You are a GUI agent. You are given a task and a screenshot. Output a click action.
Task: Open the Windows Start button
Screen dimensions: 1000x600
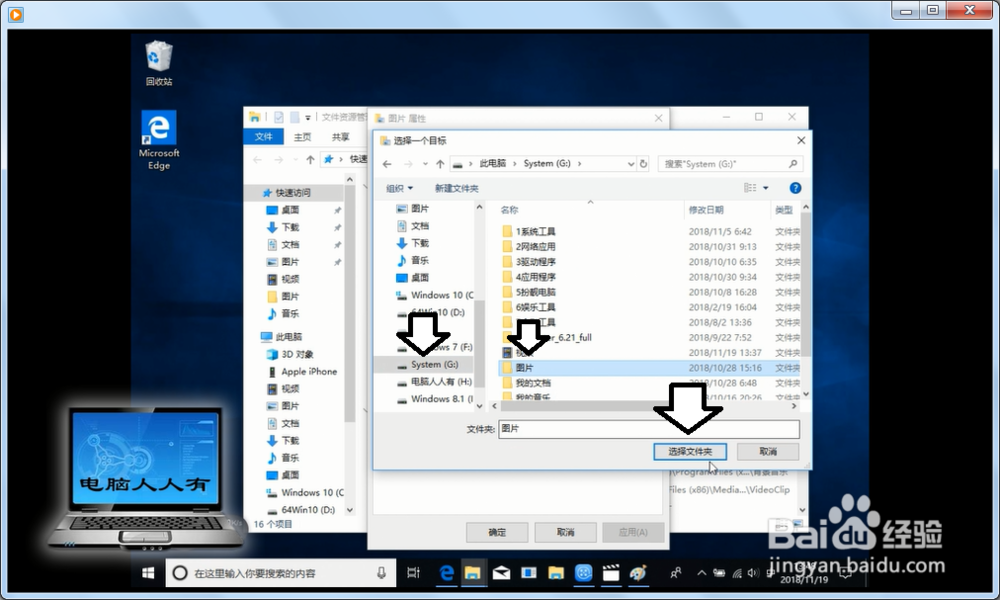148,573
